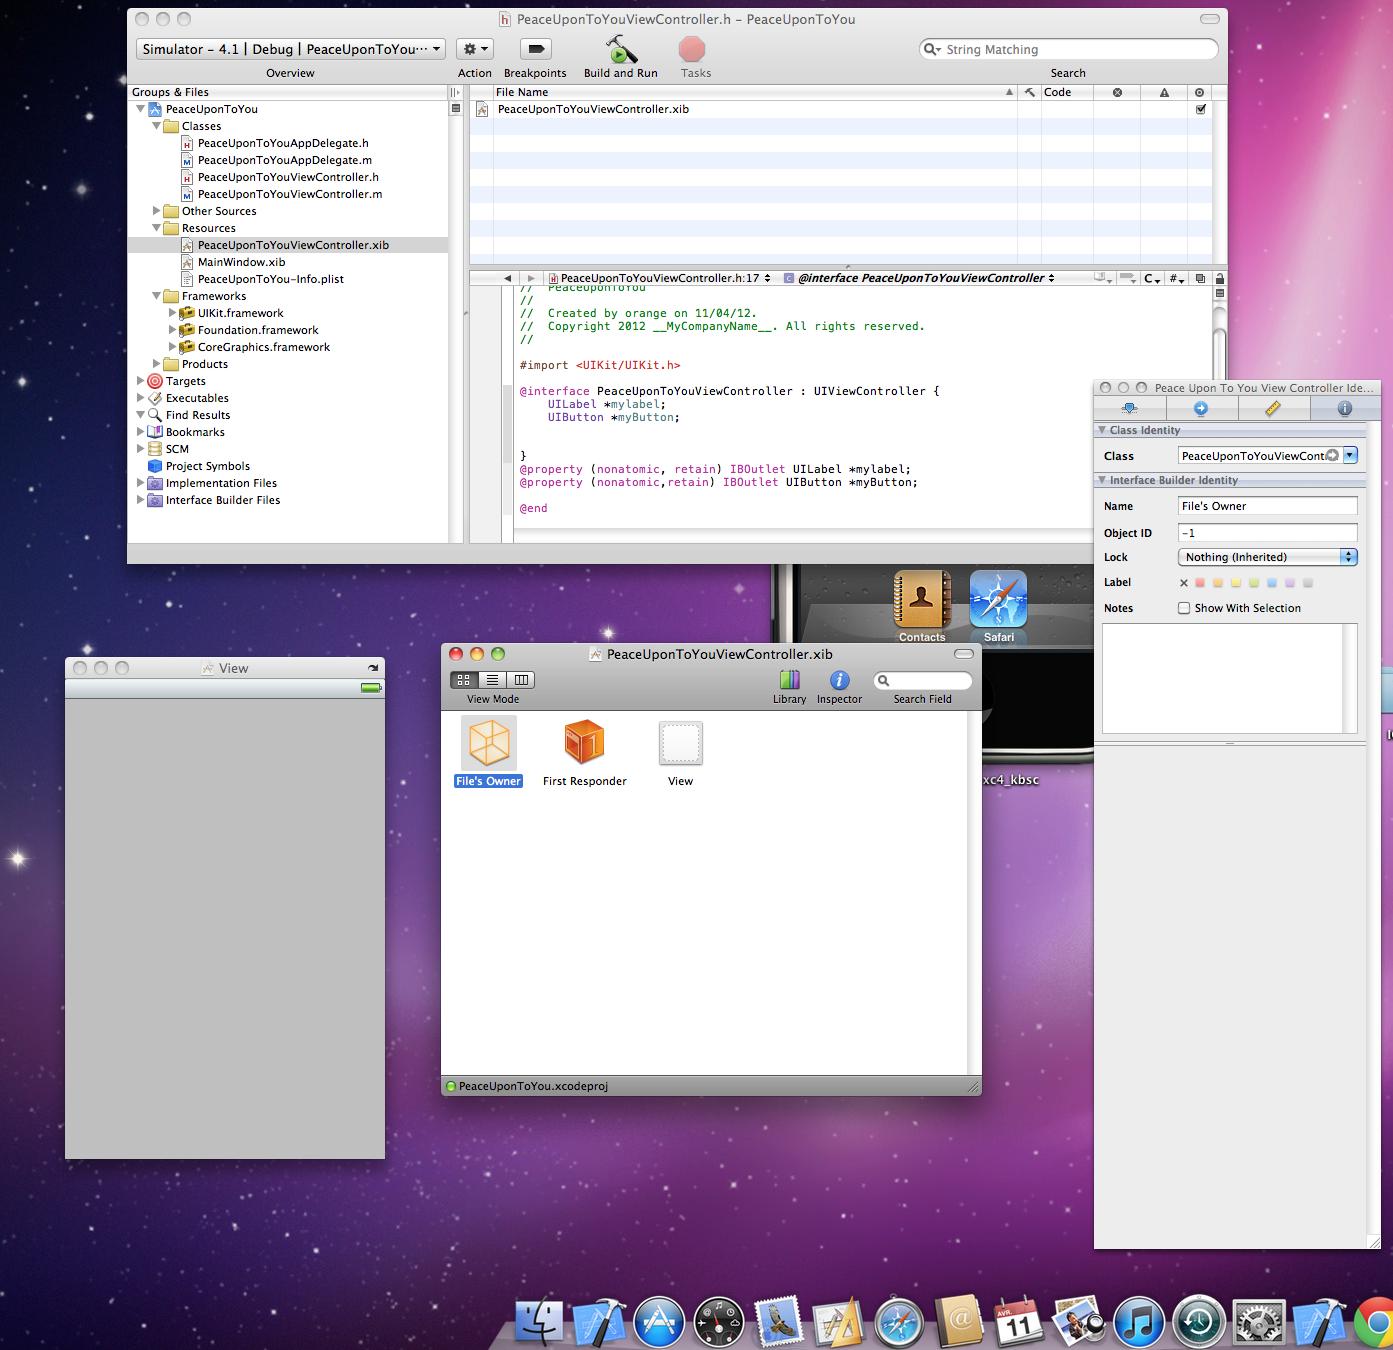Select PeaceUponToYou-Info.plist file
This screenshot has height=1350, width=1393.
coord(270,279)
